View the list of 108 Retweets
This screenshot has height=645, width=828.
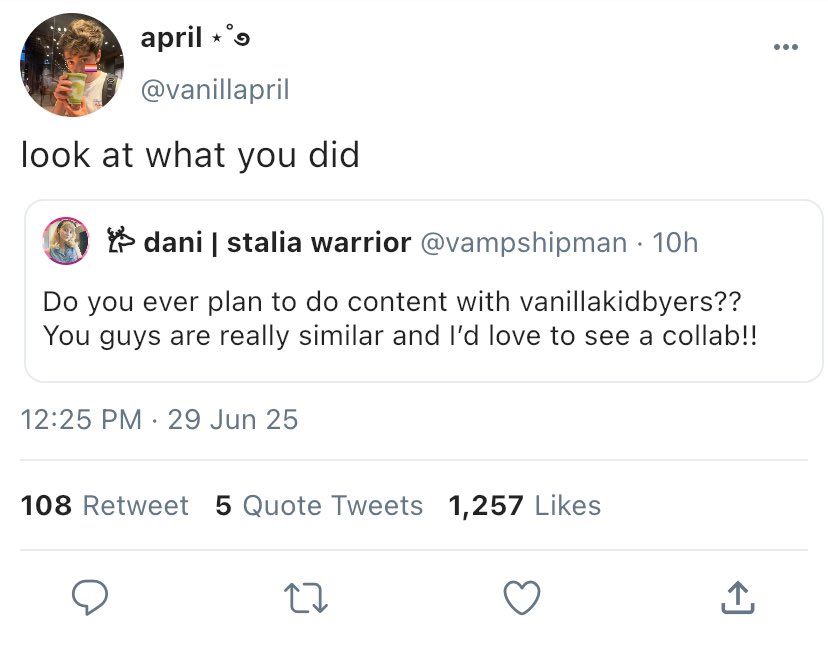(104, 506)
